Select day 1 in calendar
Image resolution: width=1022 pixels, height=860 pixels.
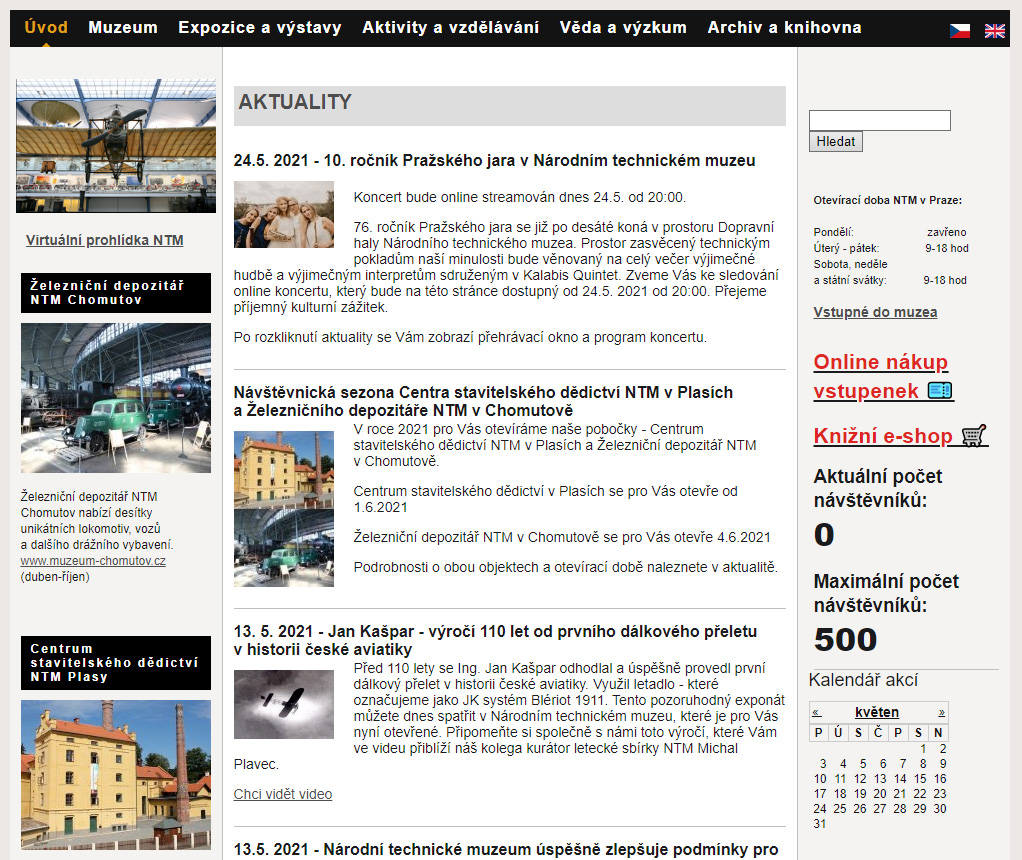pos(923,749)
